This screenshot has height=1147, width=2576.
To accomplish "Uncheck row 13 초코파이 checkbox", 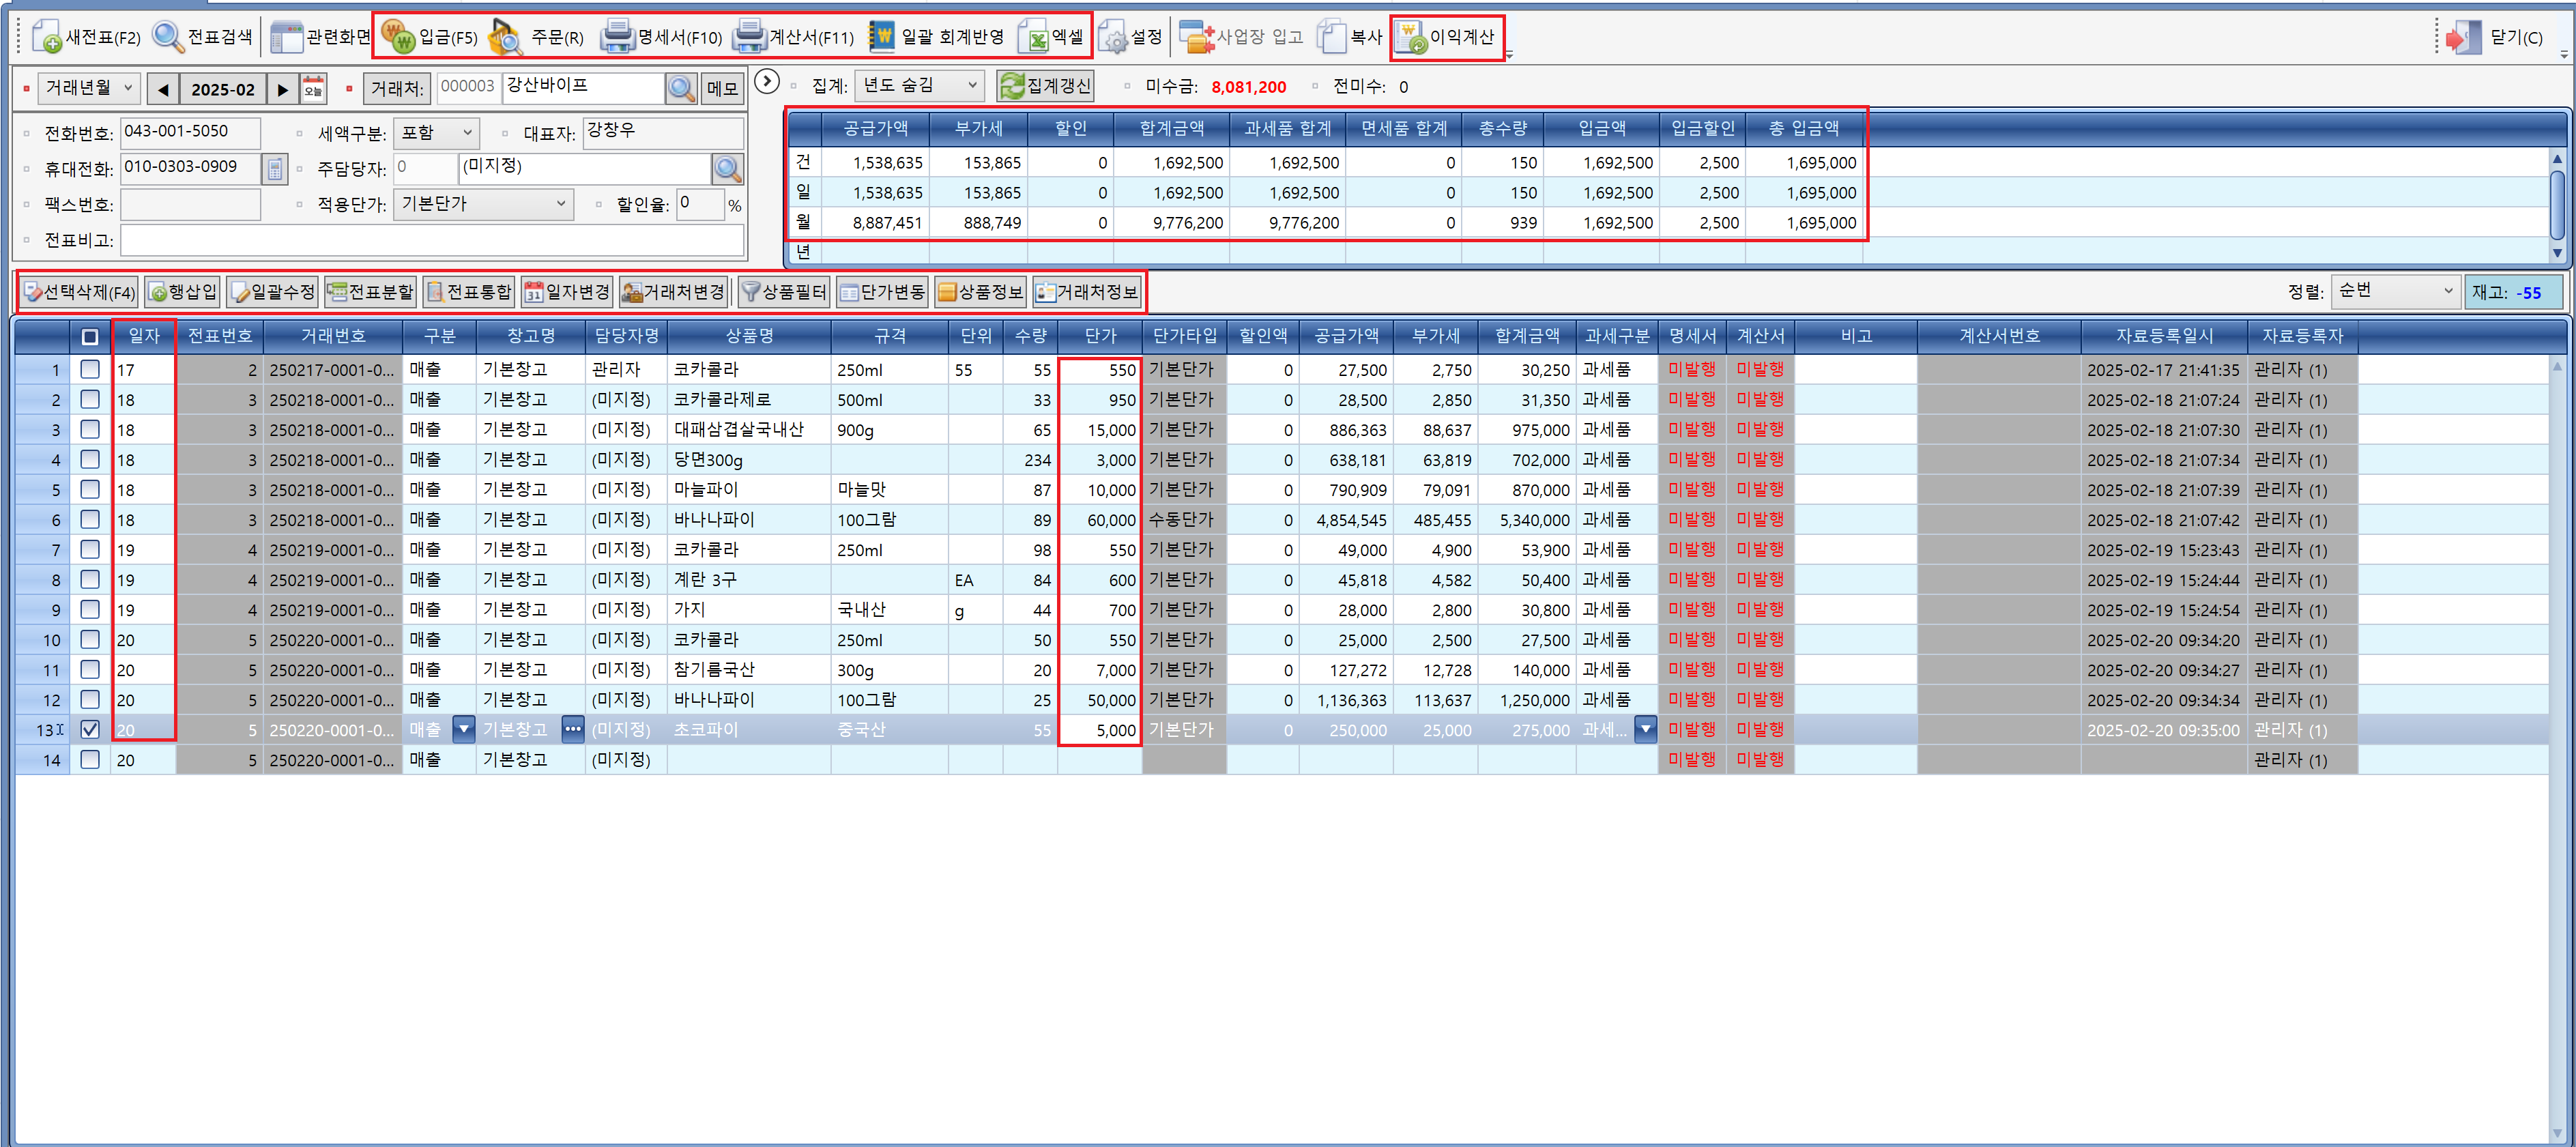I will click(x=90, y=729).
